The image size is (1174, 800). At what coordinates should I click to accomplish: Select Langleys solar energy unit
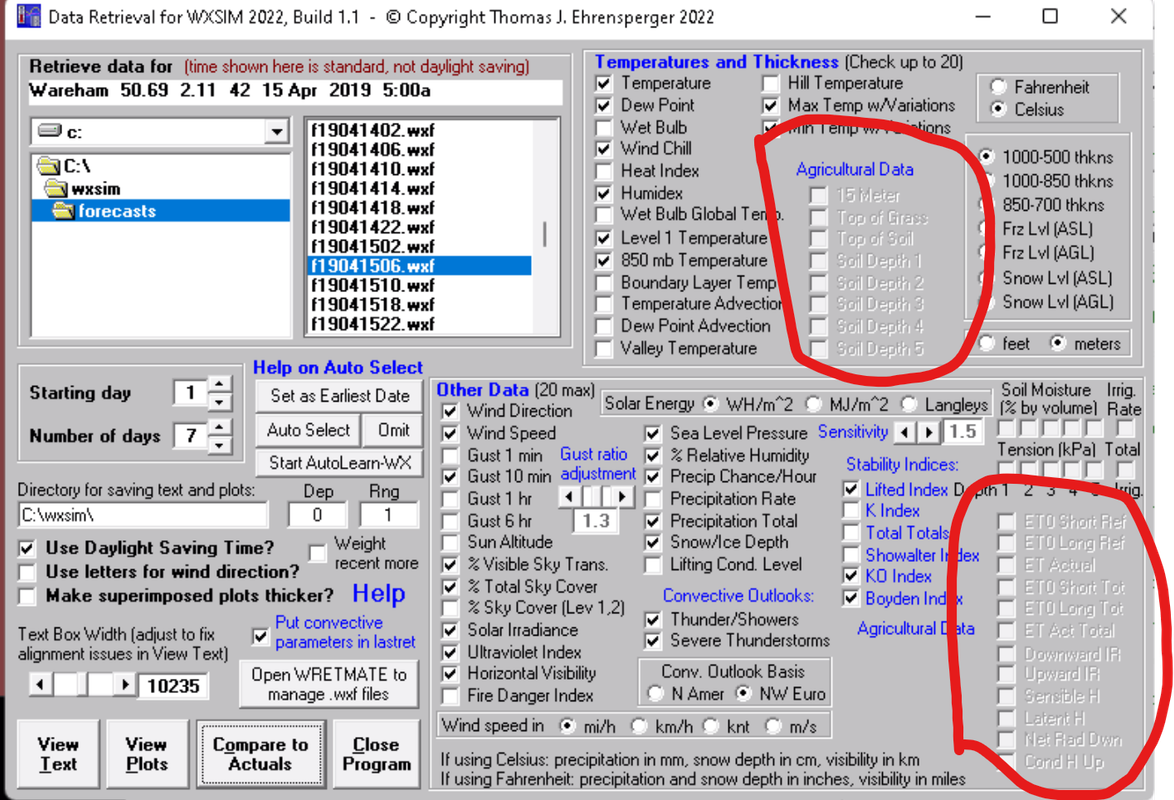coord(909,404)
